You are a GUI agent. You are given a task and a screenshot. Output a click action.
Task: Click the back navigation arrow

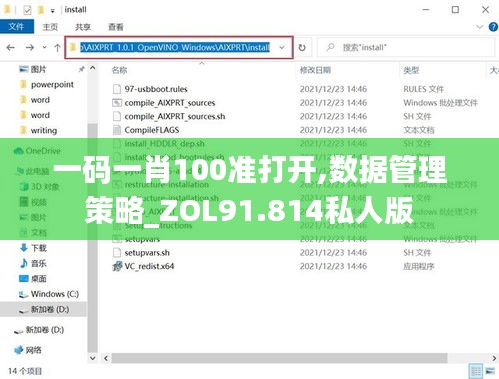tap(11, 48)
